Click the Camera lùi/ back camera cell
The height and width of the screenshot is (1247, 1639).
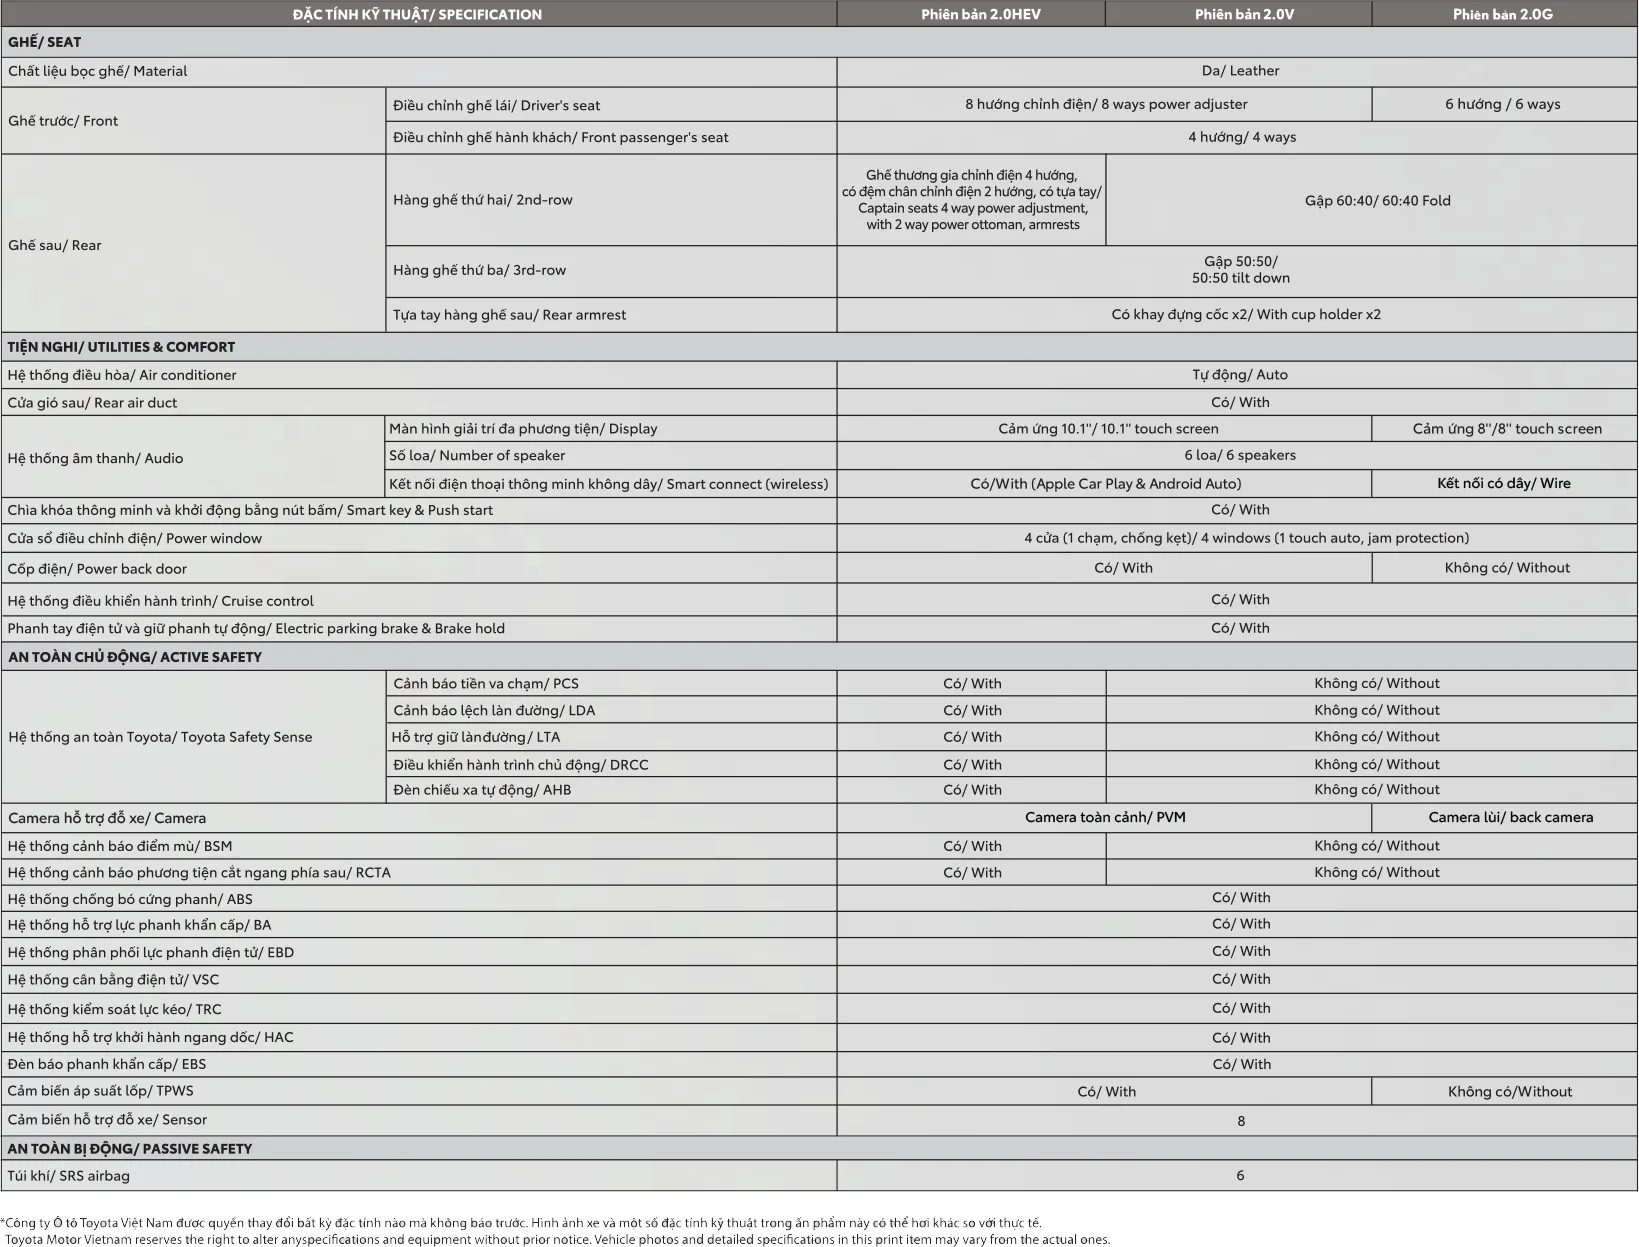[1510, 817]
